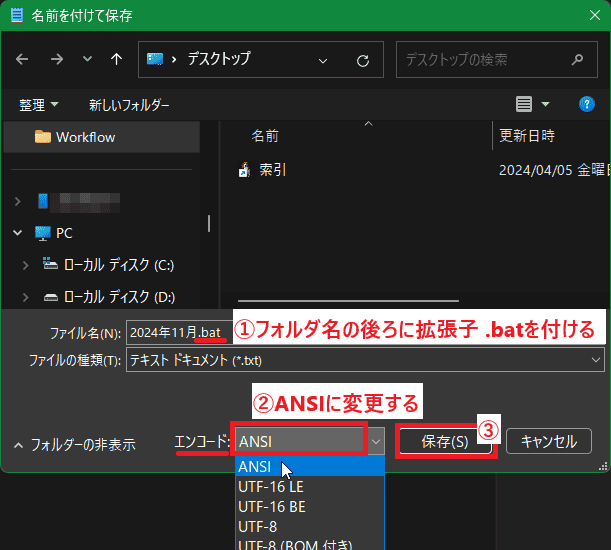This screenshot has height=550, width=611.
Task: Choose UTF-16 LE encoding option
Action: point(272,486)
